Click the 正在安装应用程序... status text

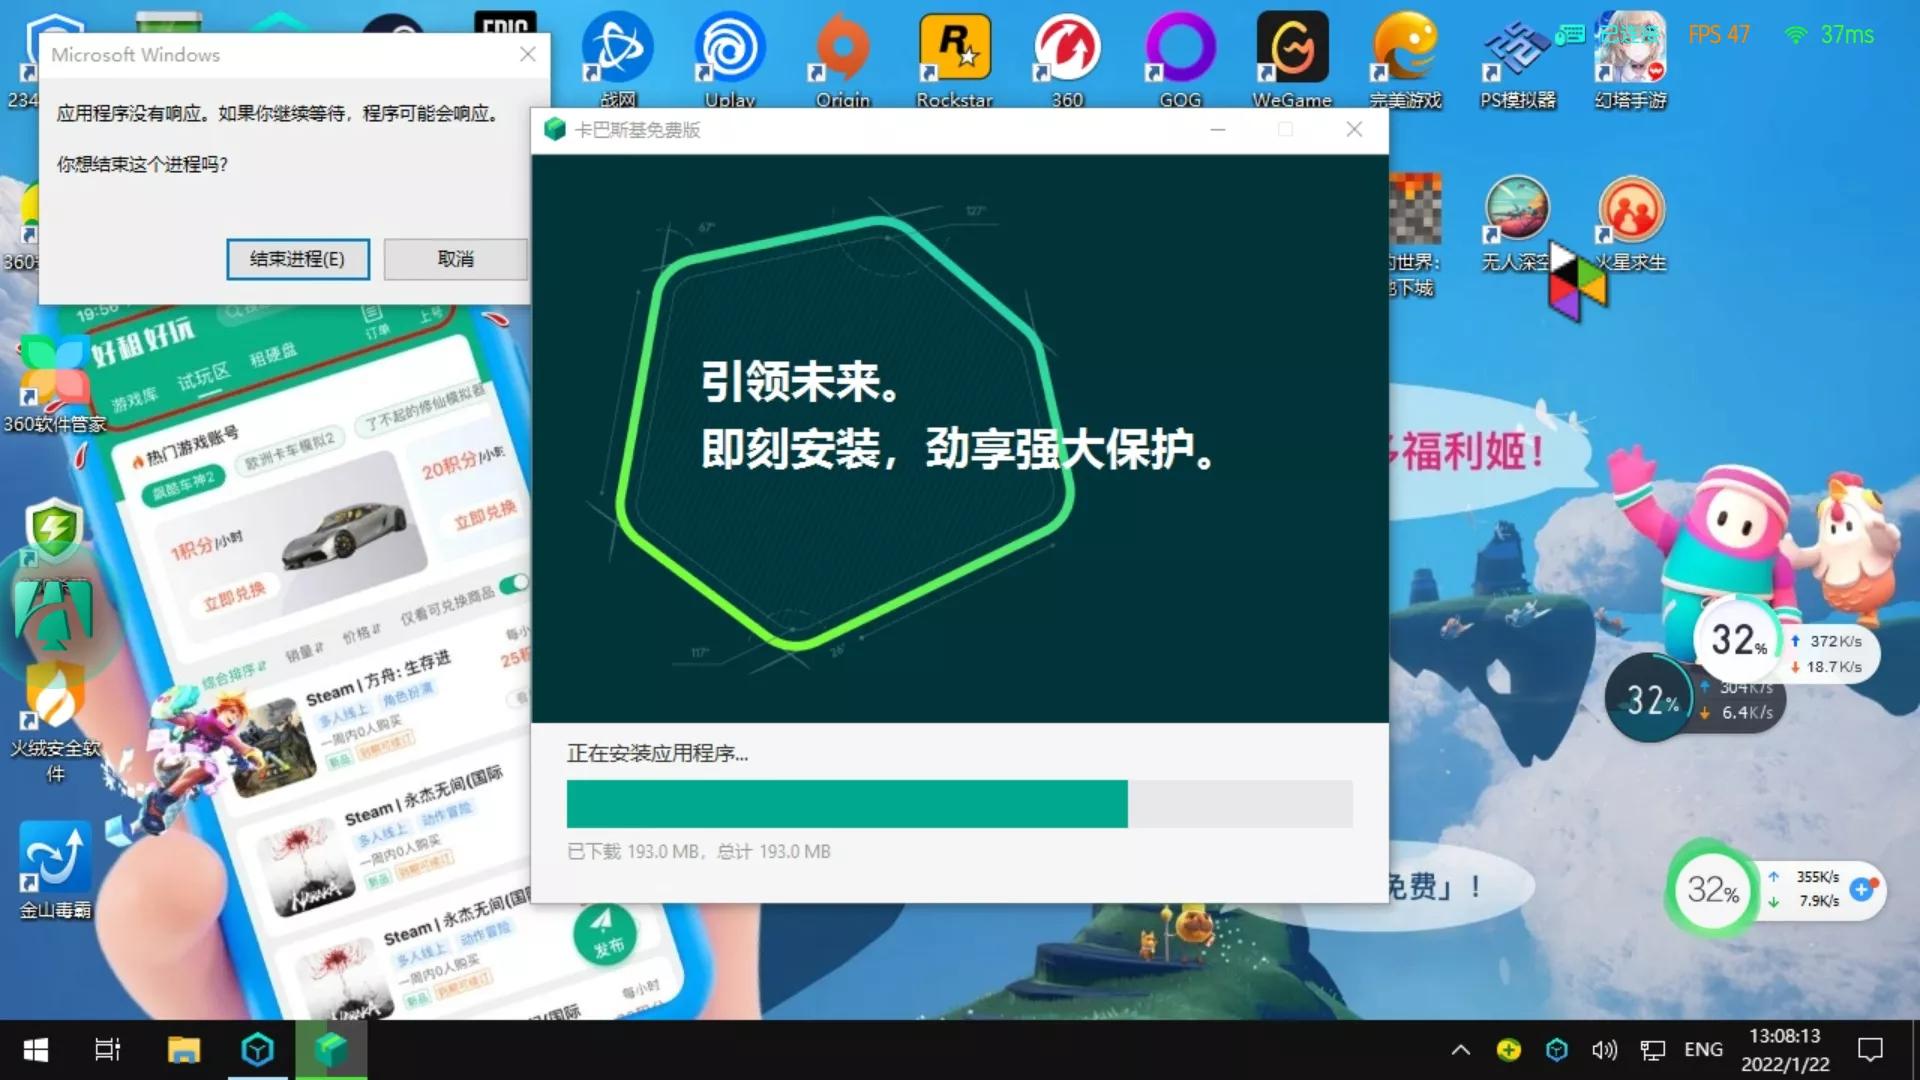pos(657,753)
